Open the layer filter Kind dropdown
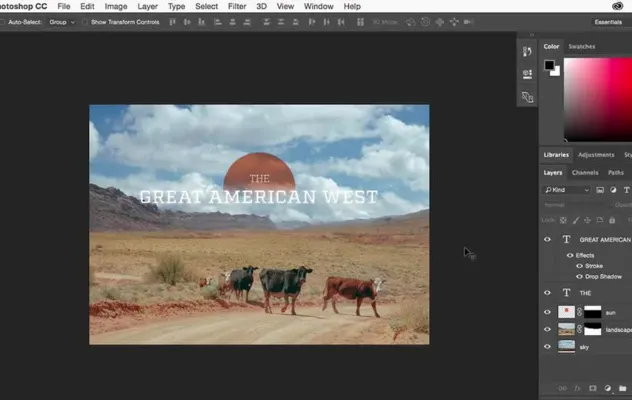The width and height of the screenshot is (632, 400). click(x=566, y=190)
